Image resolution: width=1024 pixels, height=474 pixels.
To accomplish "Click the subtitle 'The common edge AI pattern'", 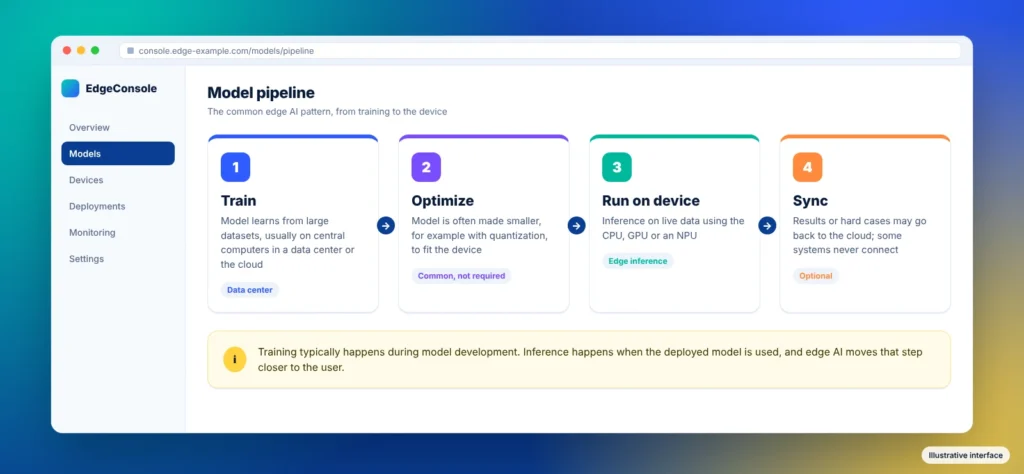I will pos(327,112).
